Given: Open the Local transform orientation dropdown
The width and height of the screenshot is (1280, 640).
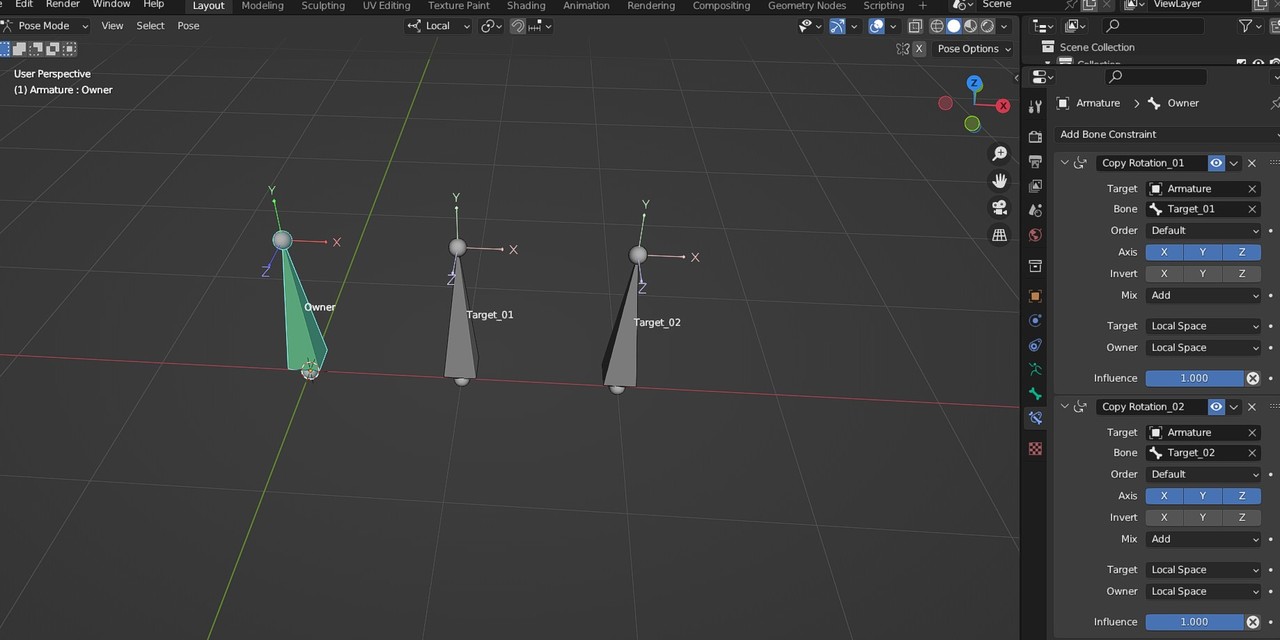Looking at the screenshot, I should click(439, 26).
